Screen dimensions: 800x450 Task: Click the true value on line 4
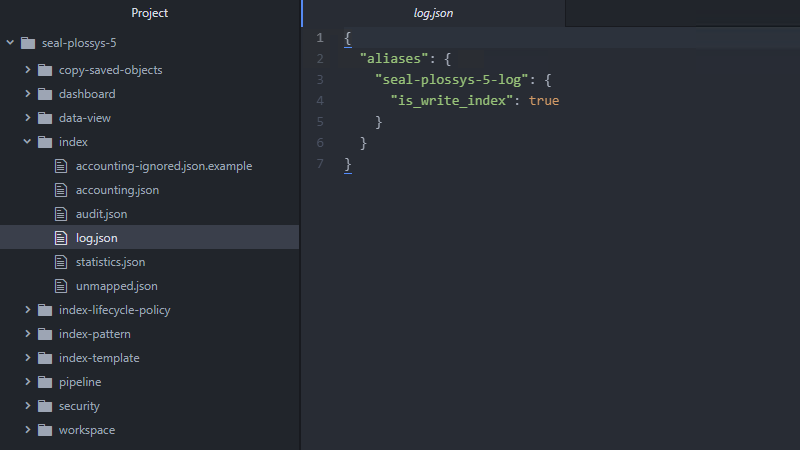pos(544,101)
